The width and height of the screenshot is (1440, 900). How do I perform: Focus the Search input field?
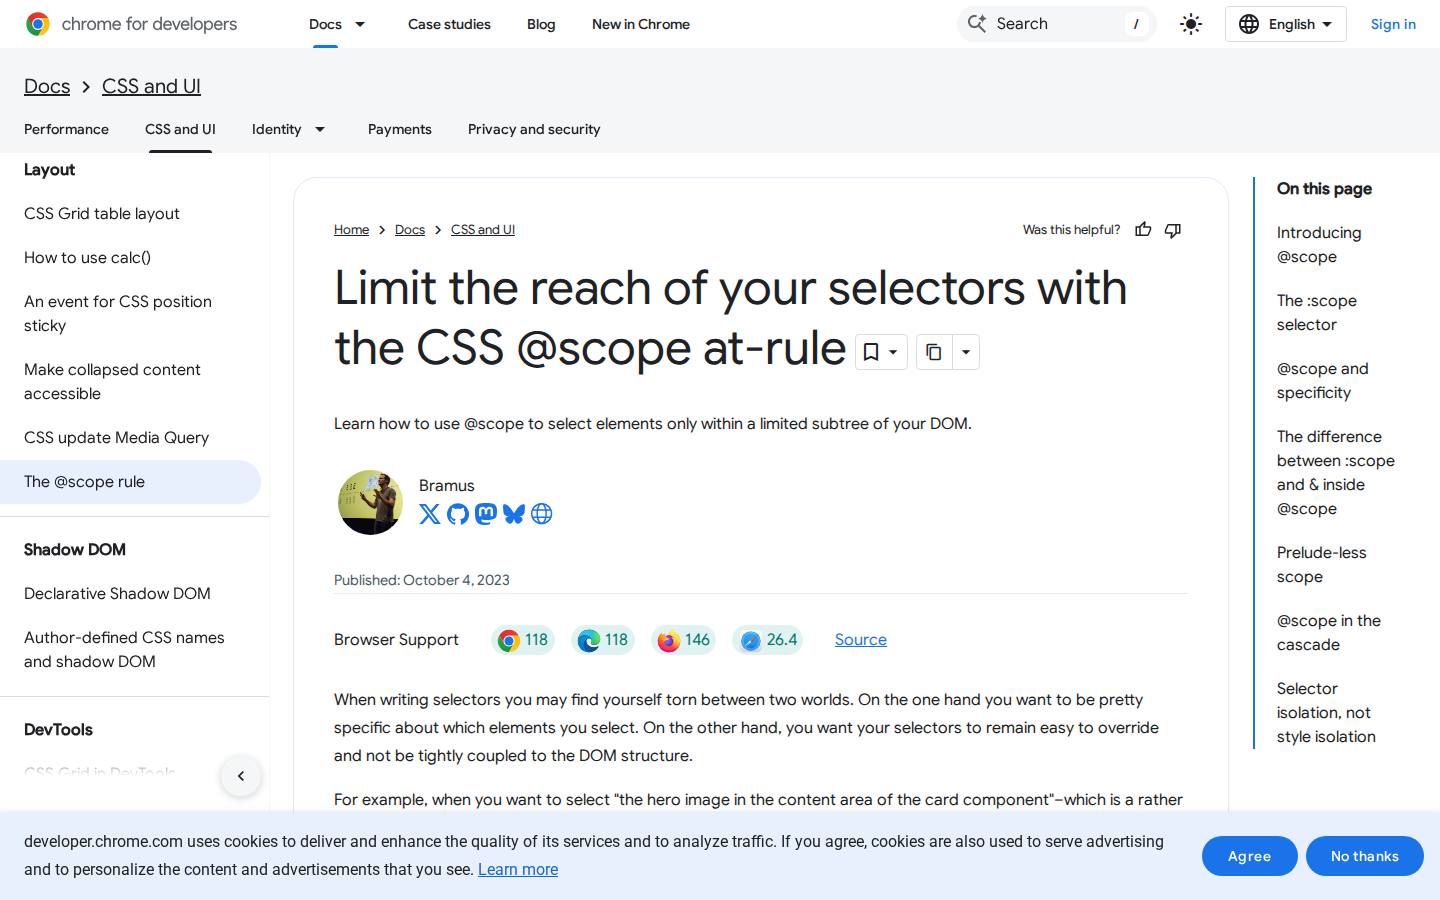click(x=1057, y=24)
